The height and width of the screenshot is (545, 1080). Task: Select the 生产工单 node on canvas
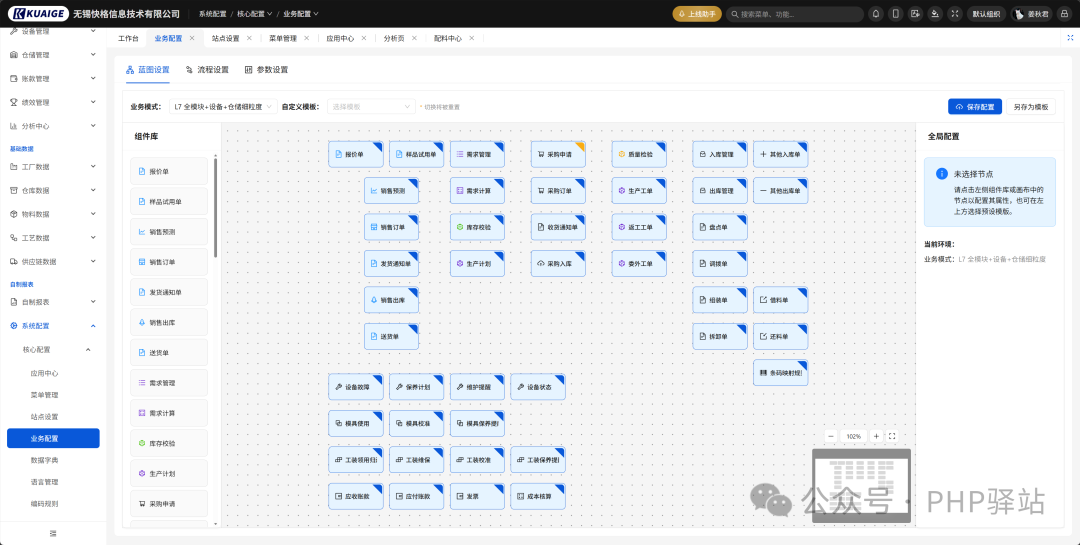pos(639,191)
